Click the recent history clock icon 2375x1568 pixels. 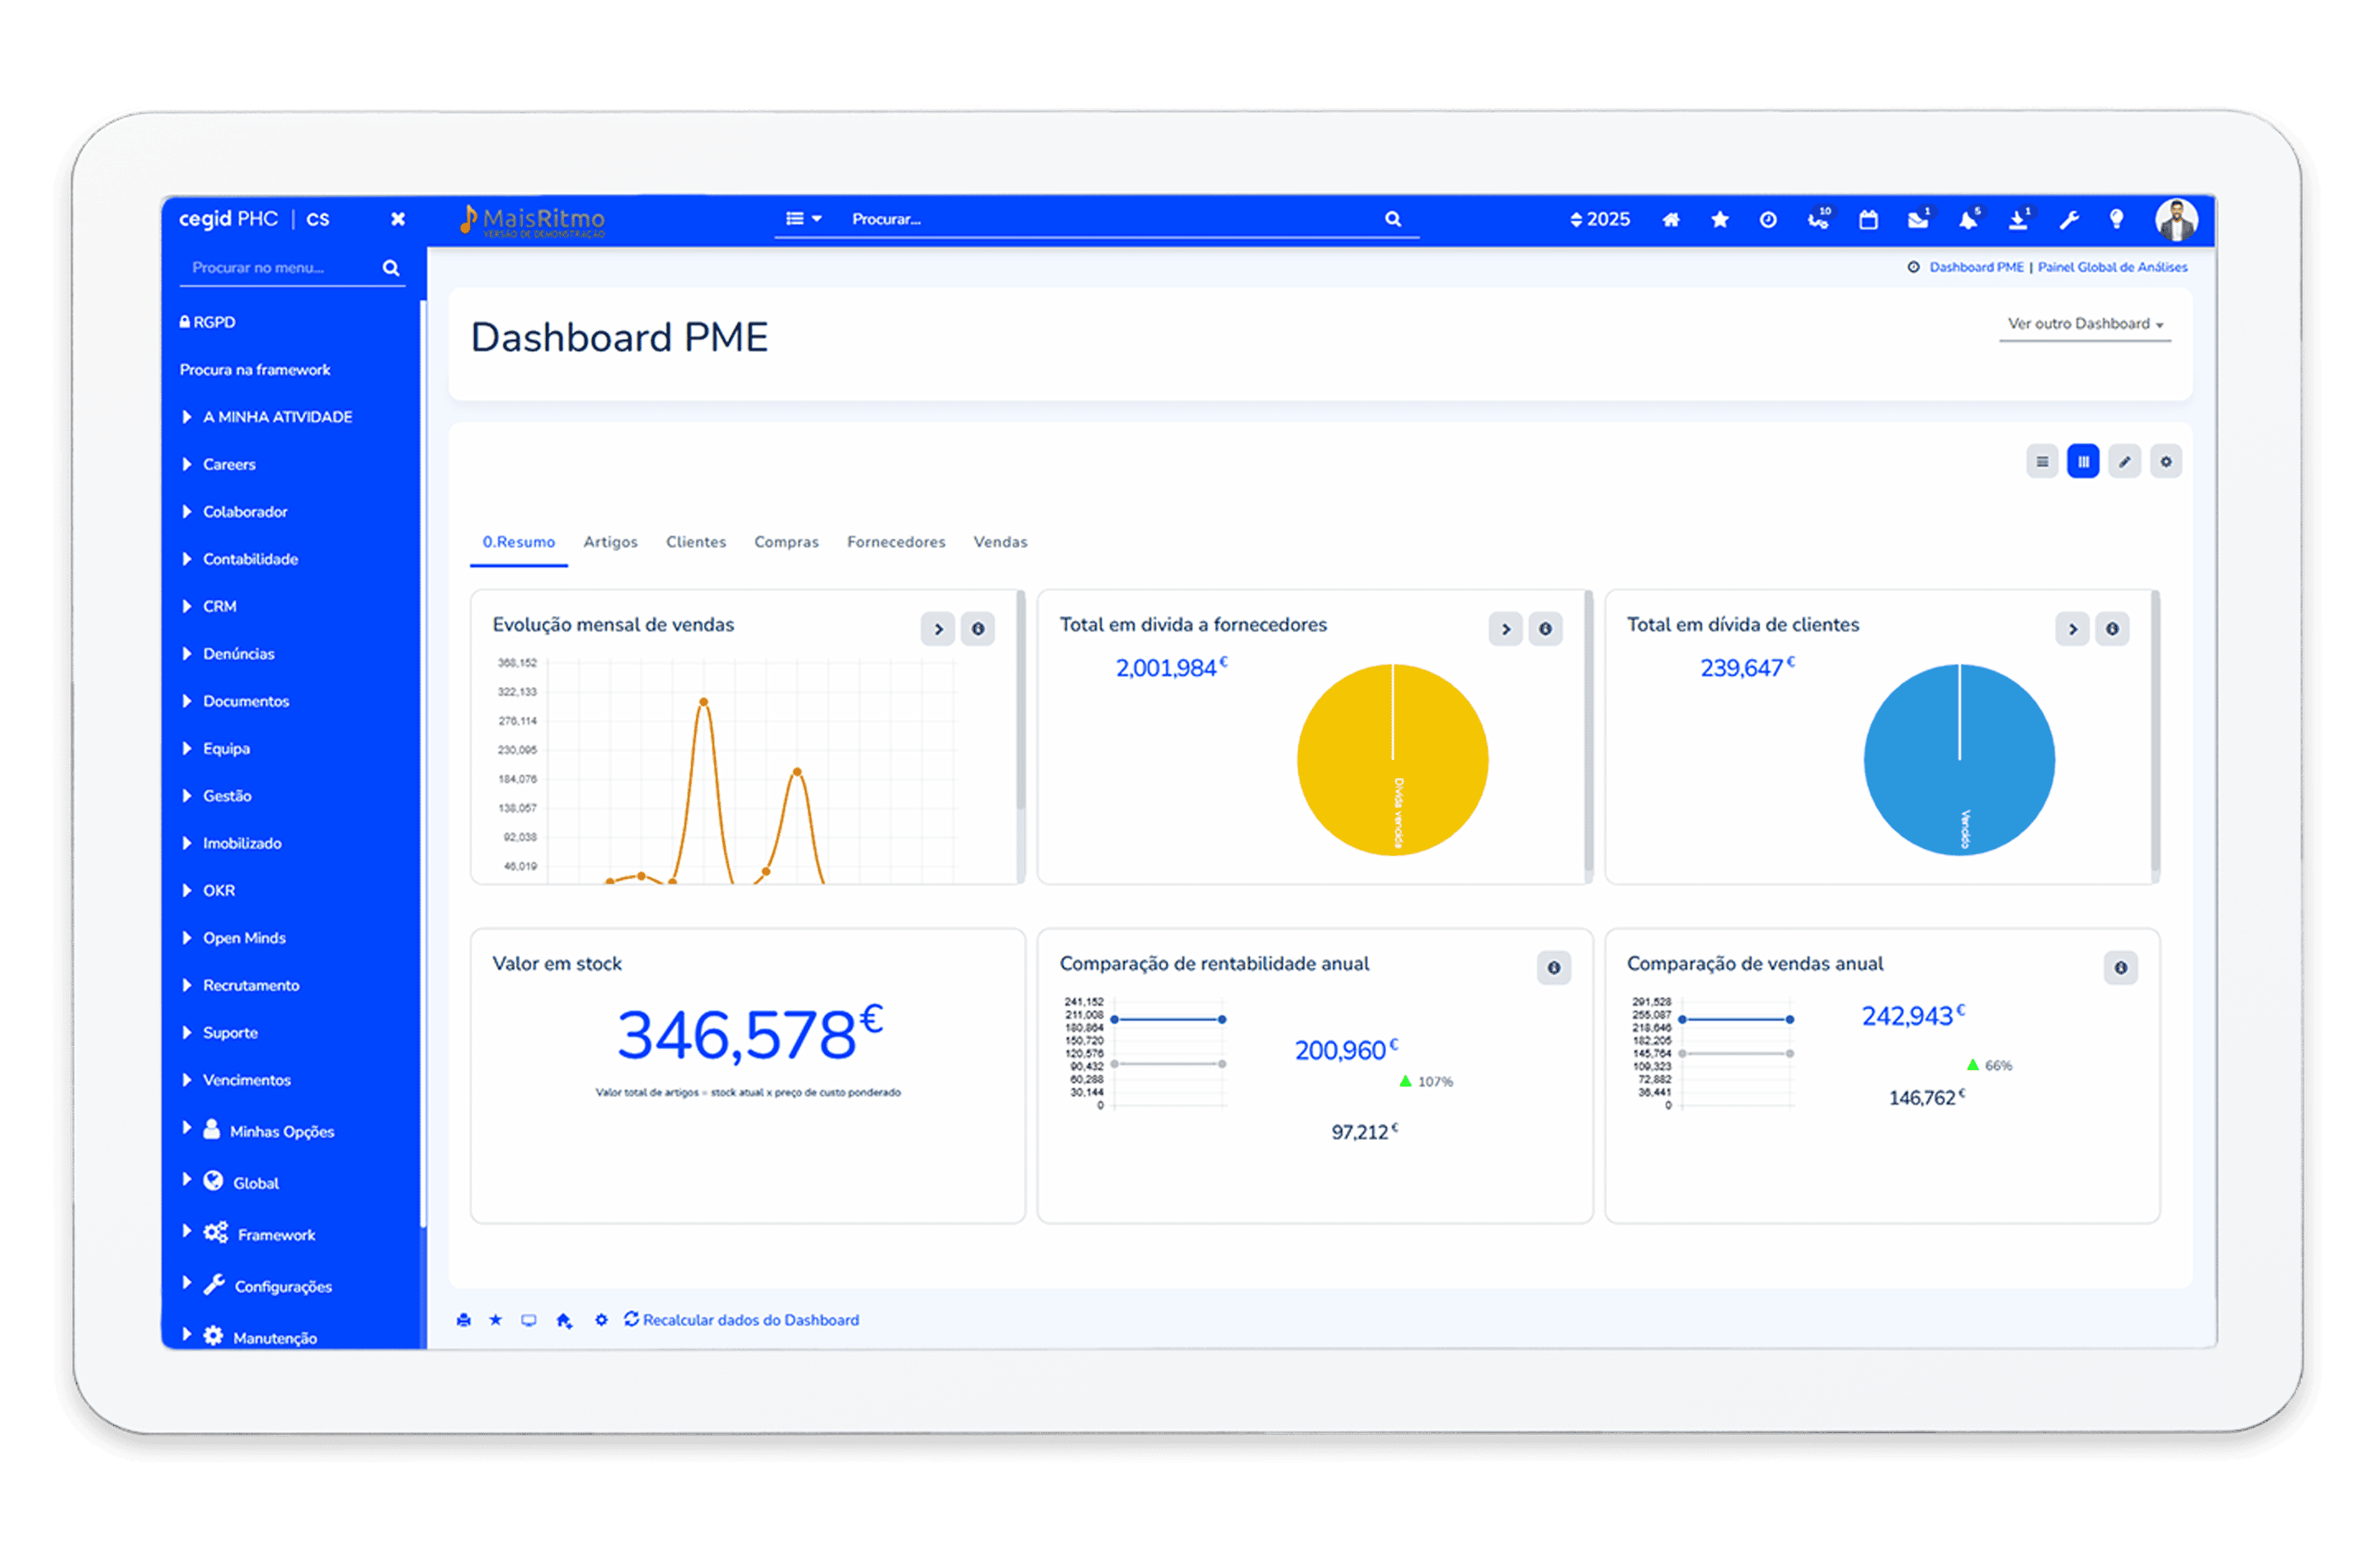tap(1768, 220)
